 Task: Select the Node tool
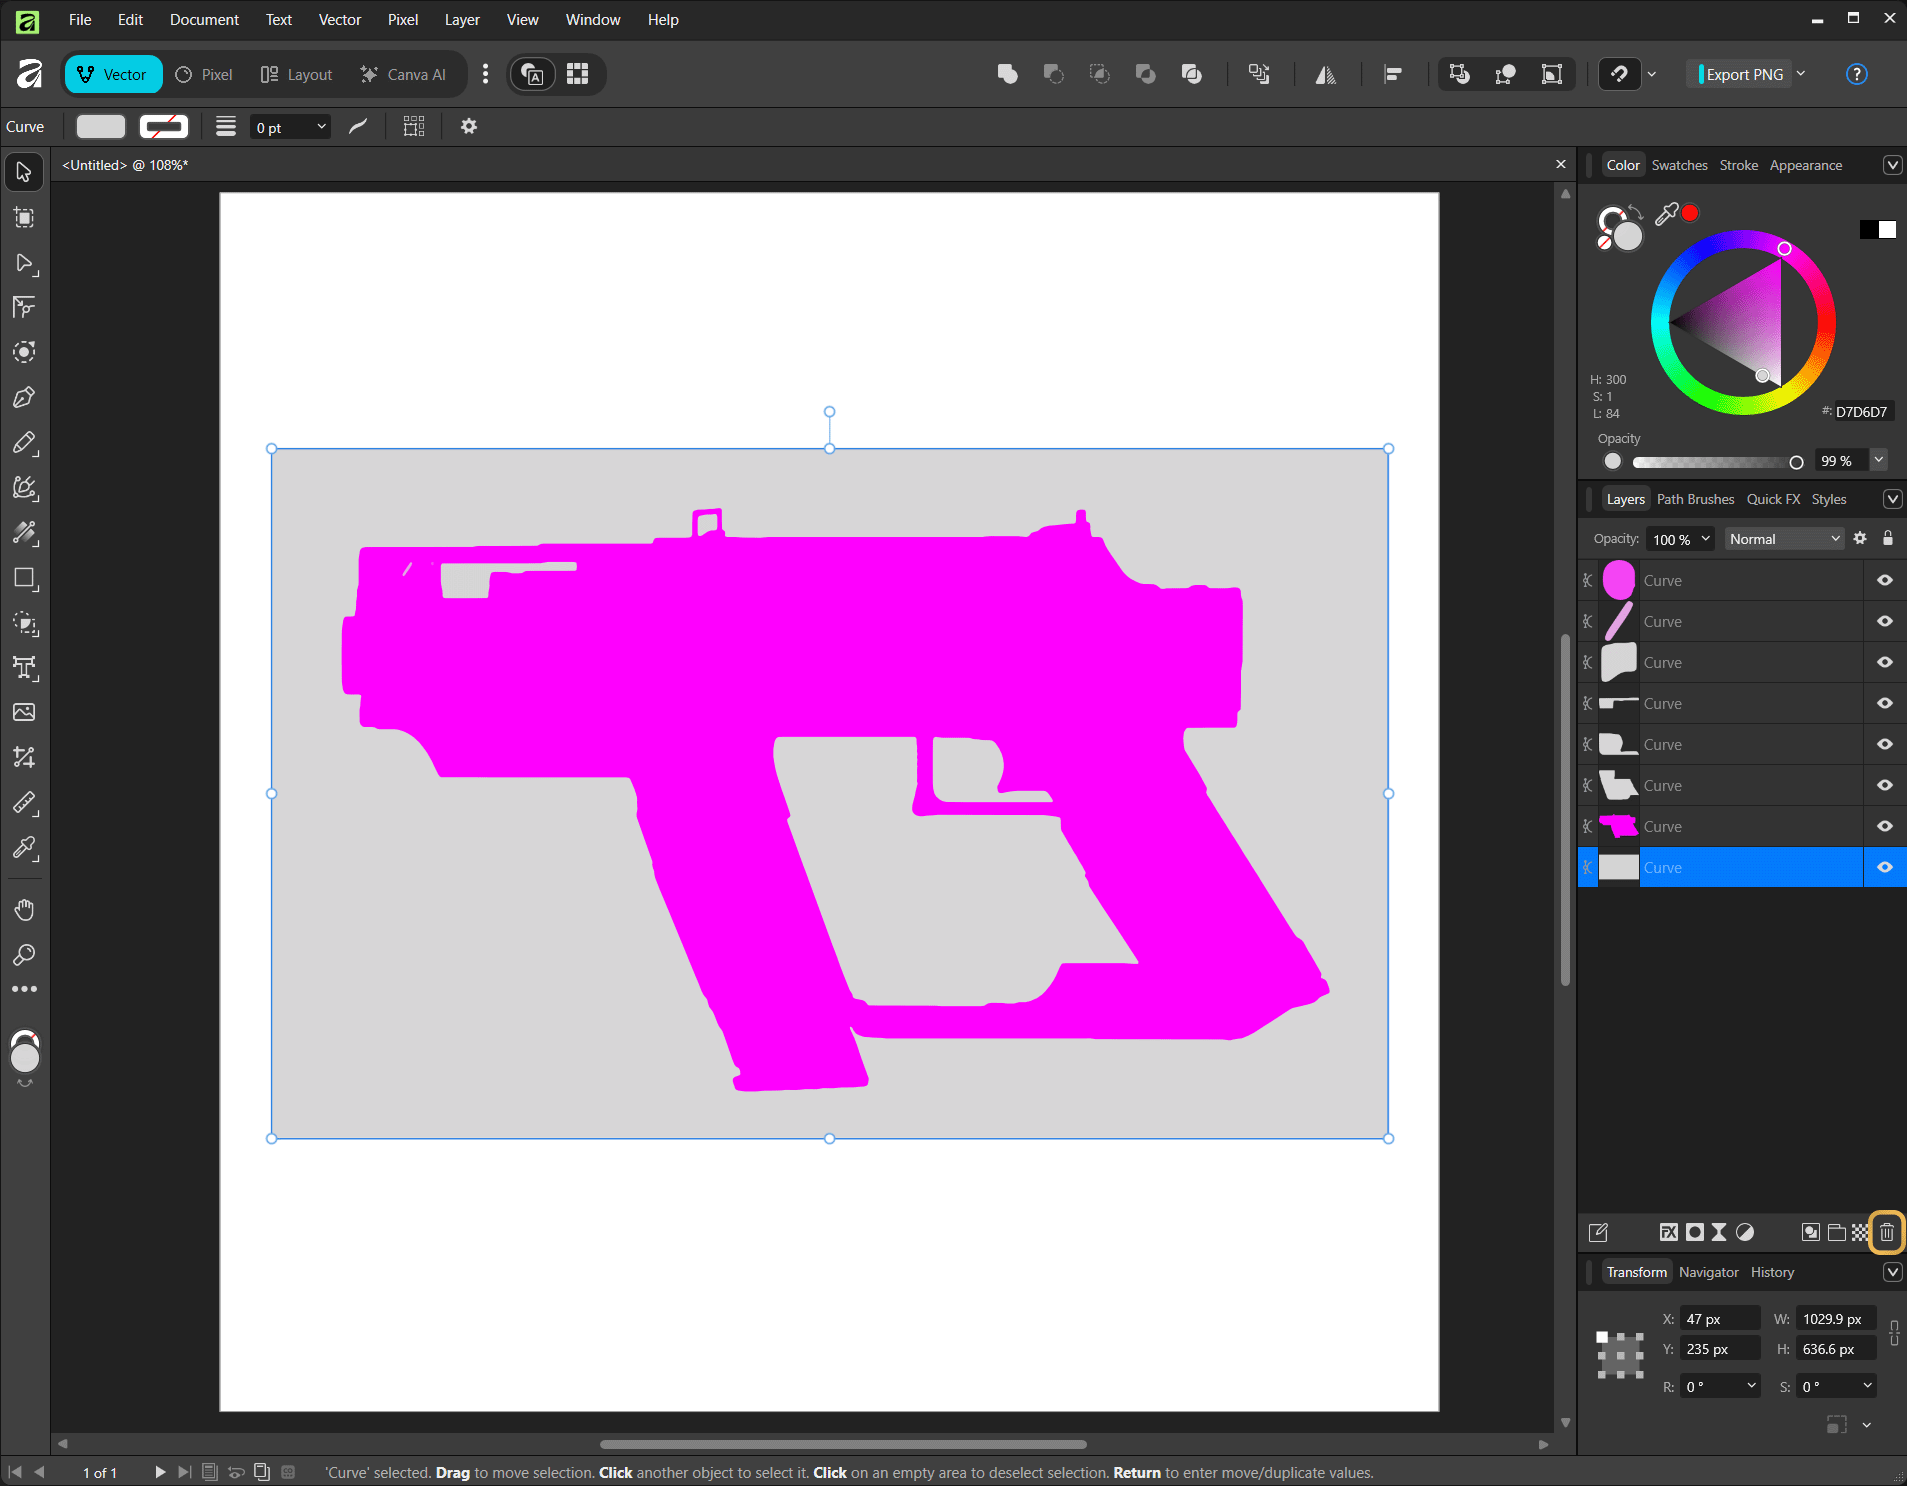pyautogui.click(x=24, y=263)
